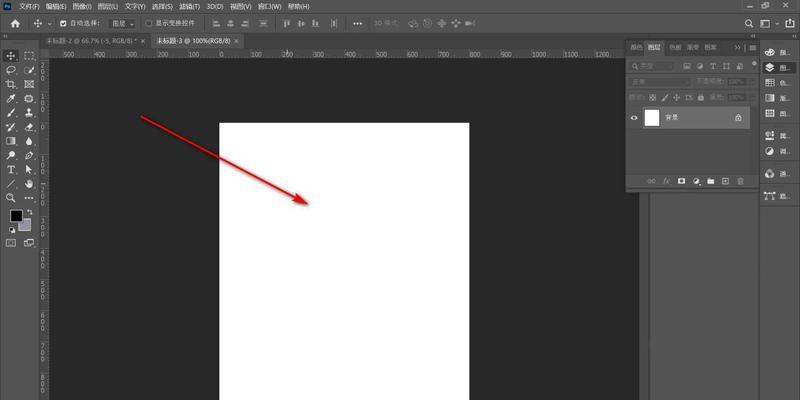Open more alignment options three-dots button
This screenshot has height=400, width=800.
357,23
